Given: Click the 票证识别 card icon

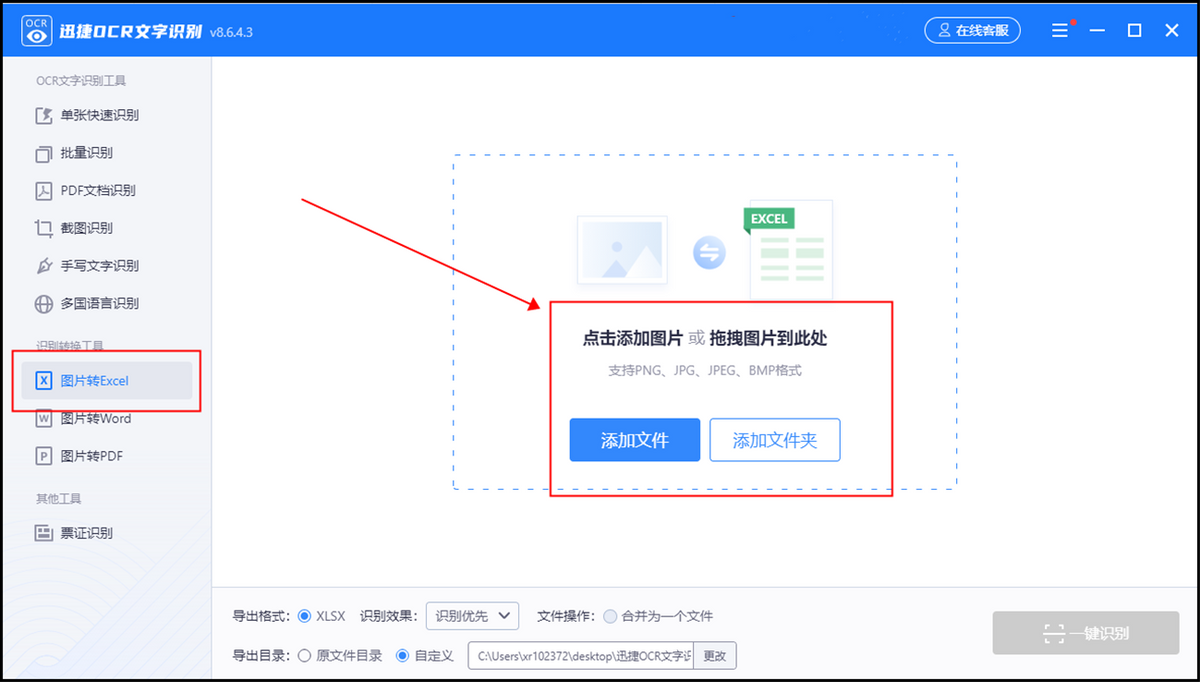Looking at the screenshot, I should click(44, 533).
